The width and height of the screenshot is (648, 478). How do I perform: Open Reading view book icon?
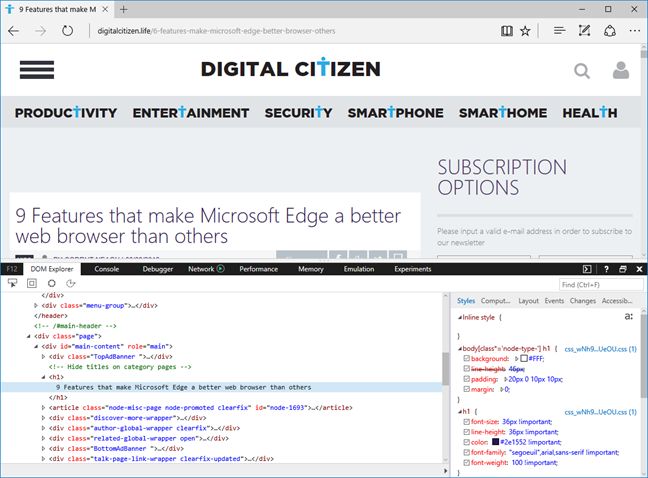pyautogui.click(x=507, y=31)
